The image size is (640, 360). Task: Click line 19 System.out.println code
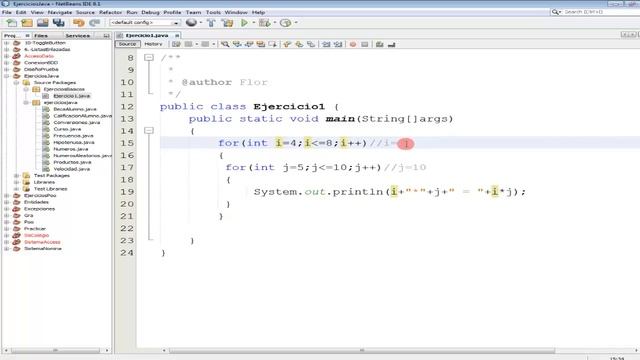tap(390, 192)
